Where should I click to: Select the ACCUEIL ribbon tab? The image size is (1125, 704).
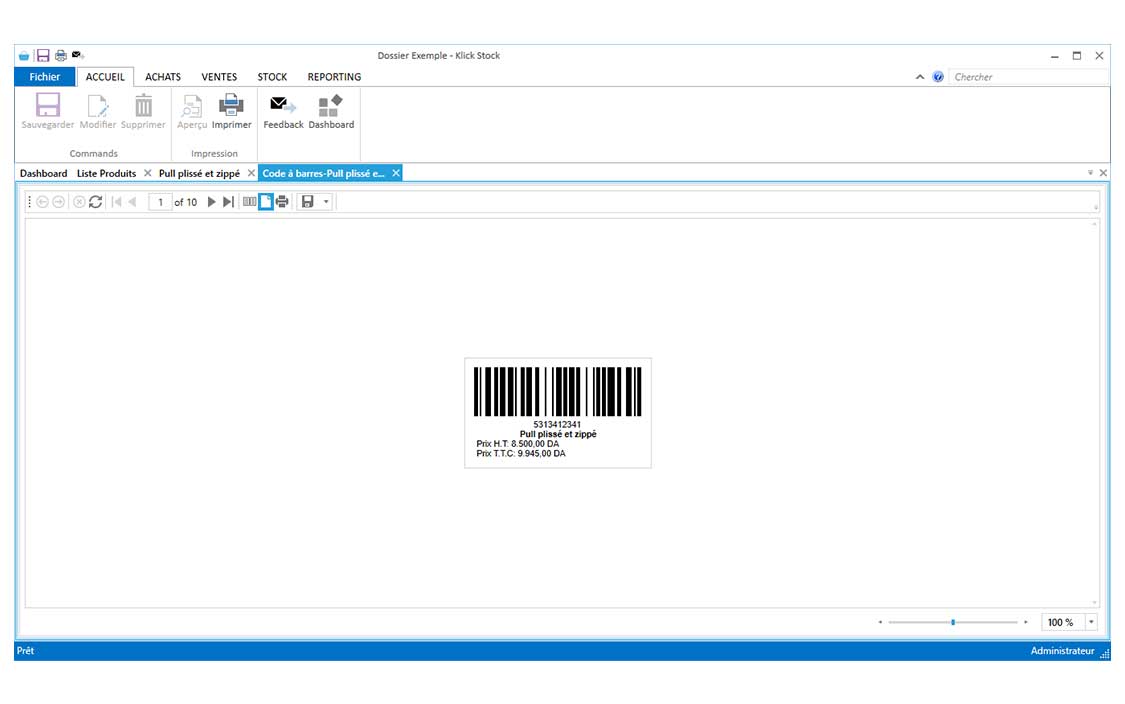point(105,77)
